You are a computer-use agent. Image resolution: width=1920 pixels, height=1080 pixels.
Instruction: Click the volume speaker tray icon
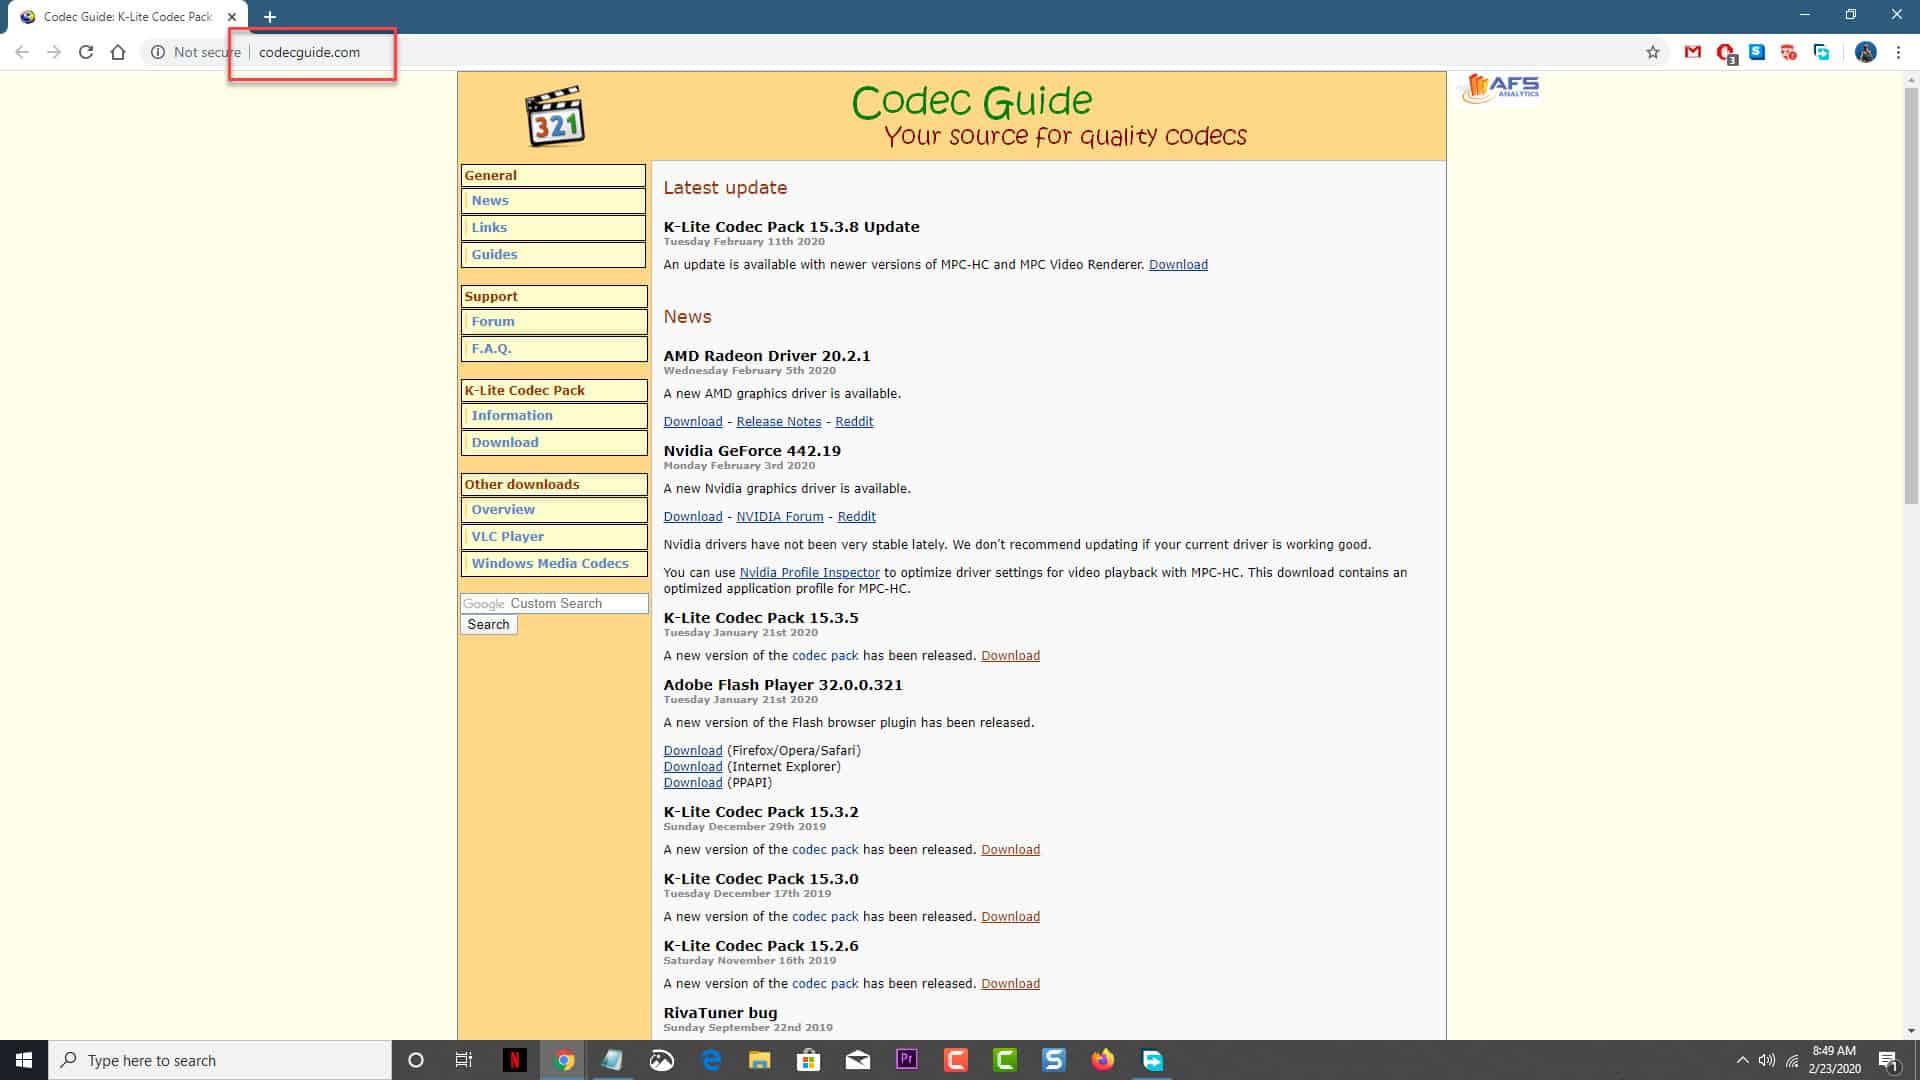[x=1767, y=1060]
